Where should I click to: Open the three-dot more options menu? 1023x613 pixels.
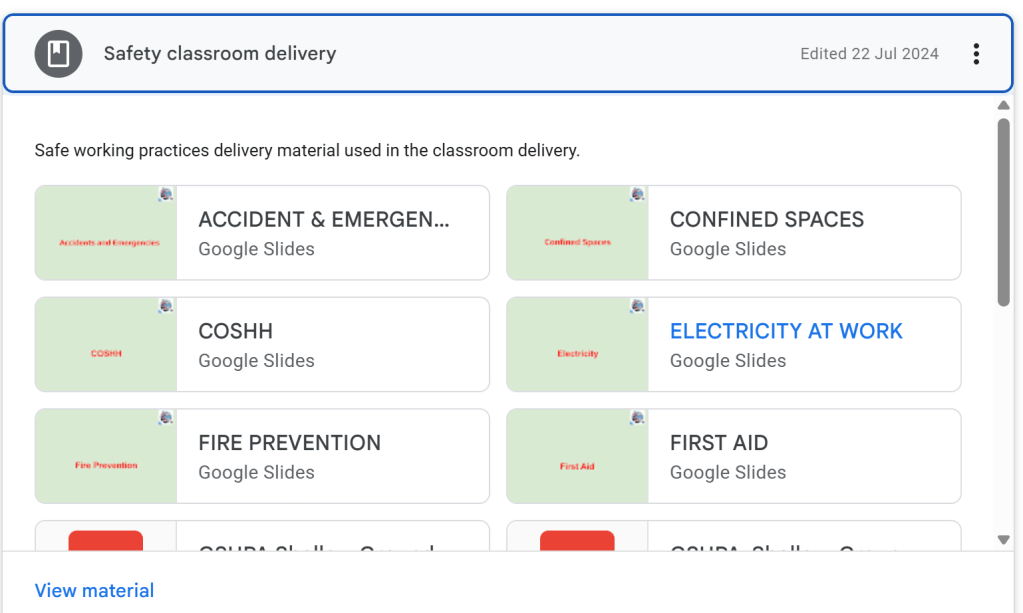976,54
